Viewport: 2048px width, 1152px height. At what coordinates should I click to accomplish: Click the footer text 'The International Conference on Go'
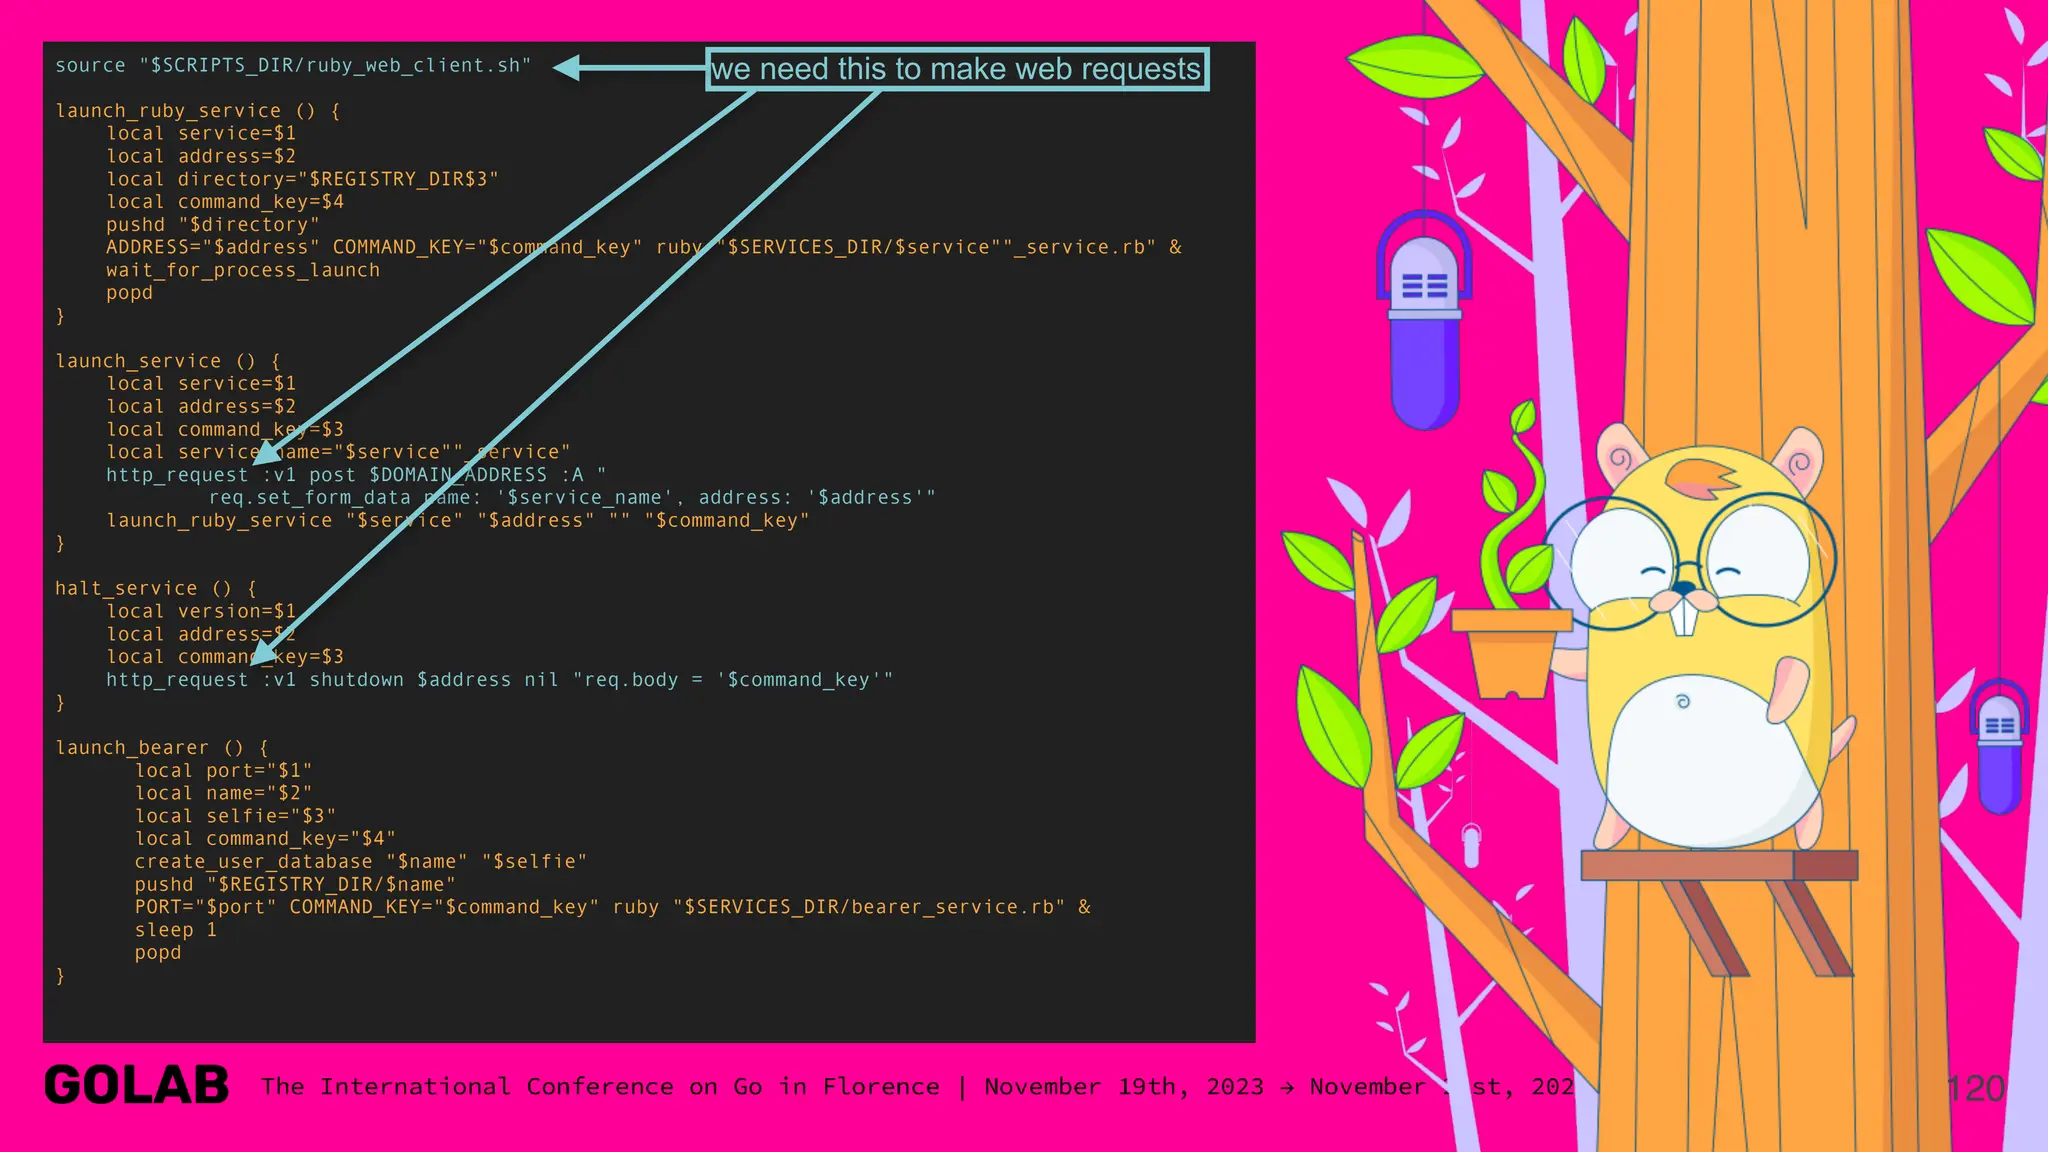(512, 1087)
